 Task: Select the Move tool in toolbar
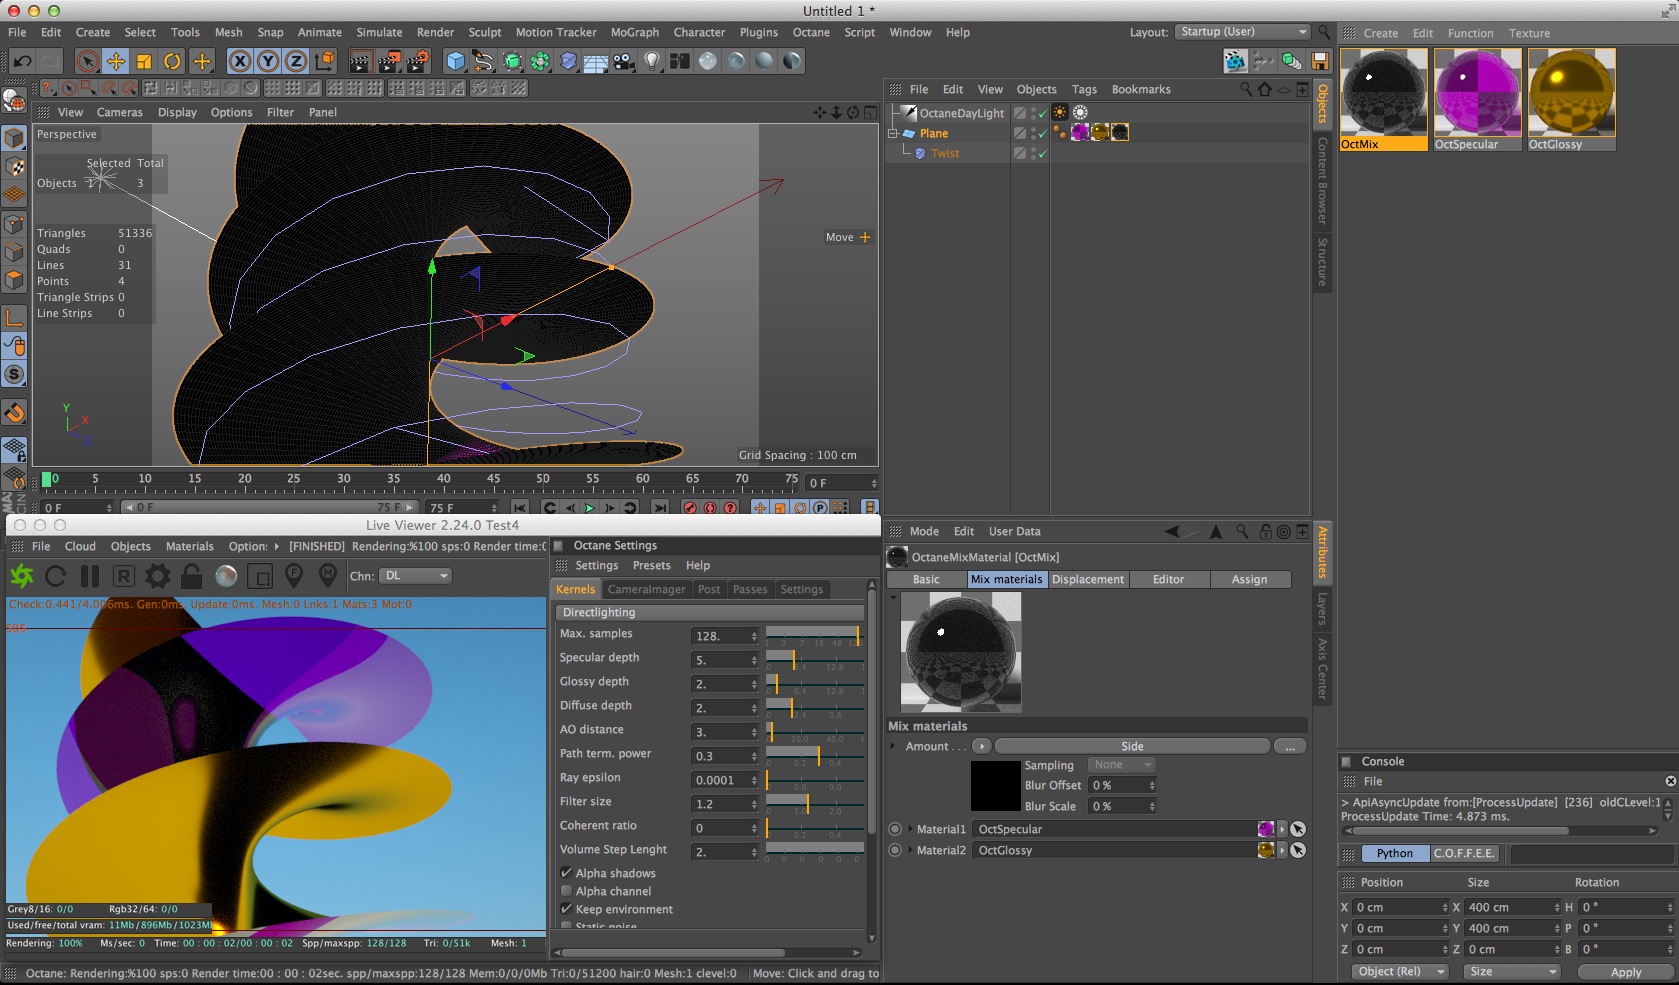coord(116,61)
